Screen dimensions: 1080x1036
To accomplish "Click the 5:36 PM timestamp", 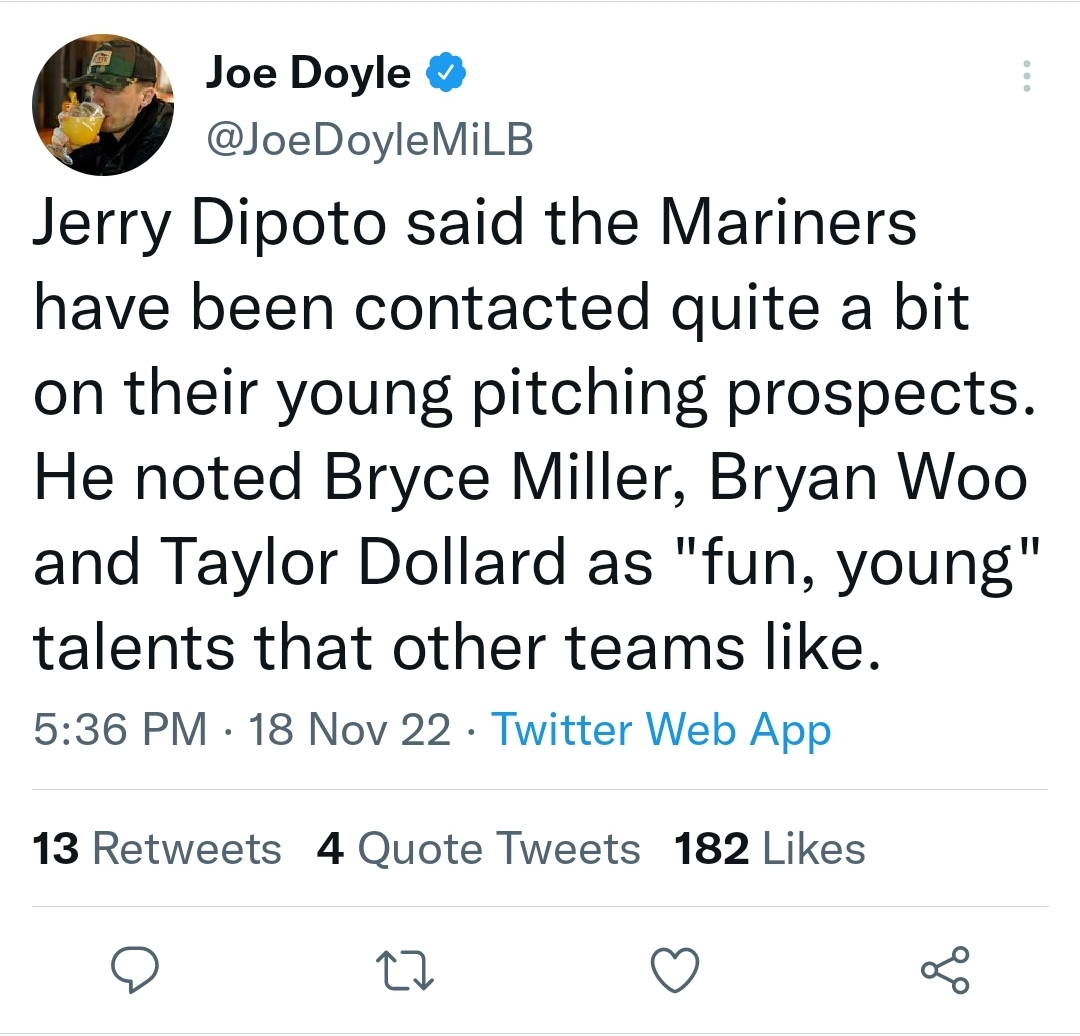I will (120, 729).
